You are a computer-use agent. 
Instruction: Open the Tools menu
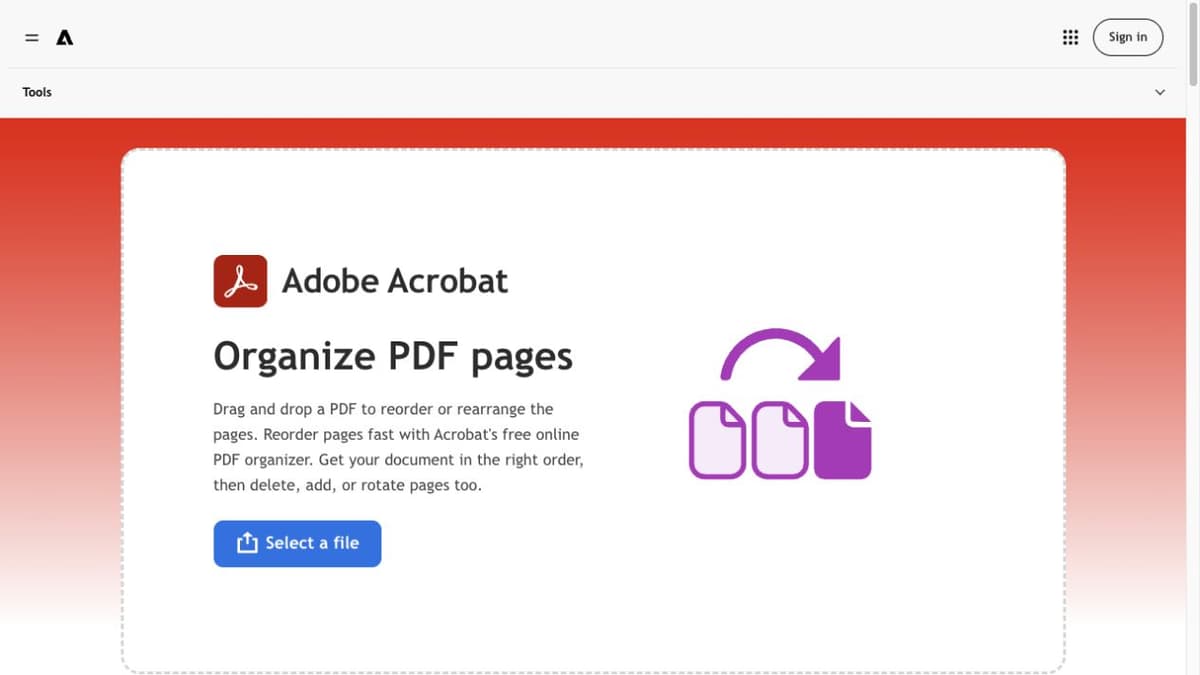(x=37, y=92)
